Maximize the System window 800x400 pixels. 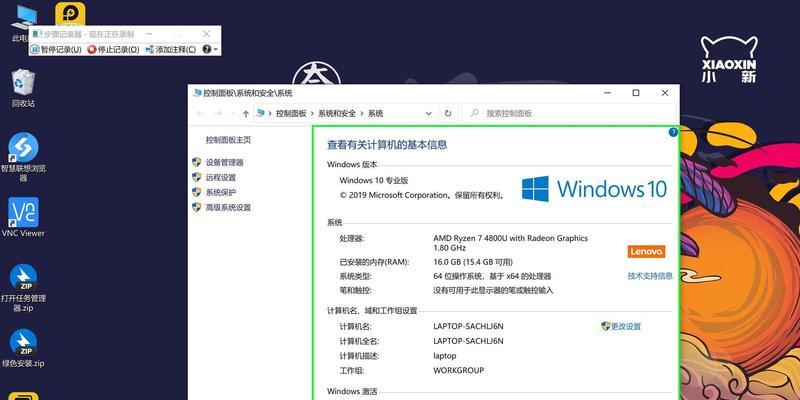[x=636, y=93]
